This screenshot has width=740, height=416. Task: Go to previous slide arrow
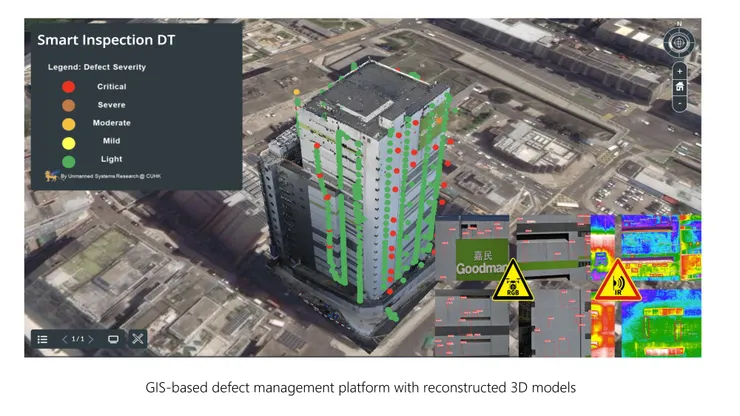(x=65, y=339)
